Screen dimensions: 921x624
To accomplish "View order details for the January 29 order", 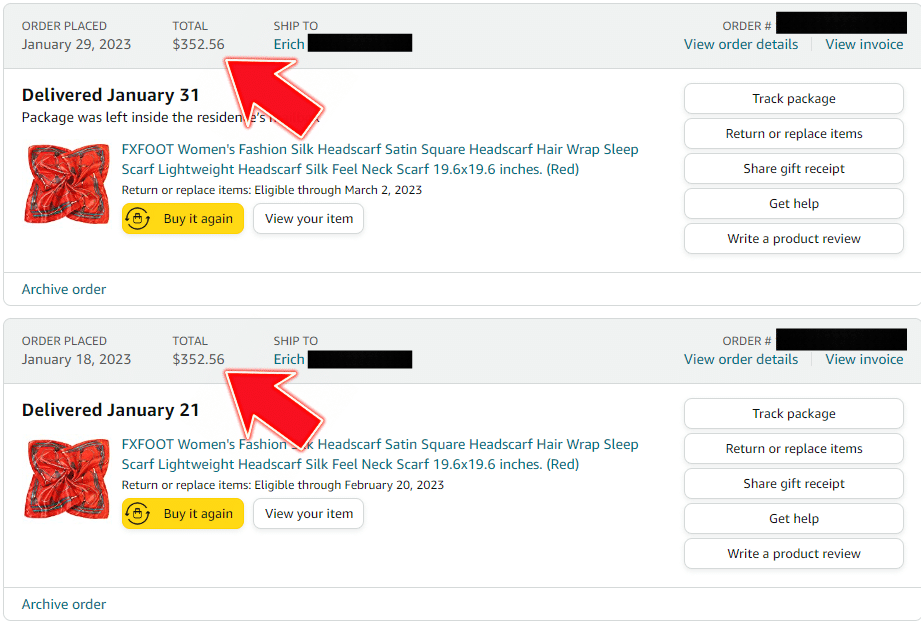I will [741, 45].
